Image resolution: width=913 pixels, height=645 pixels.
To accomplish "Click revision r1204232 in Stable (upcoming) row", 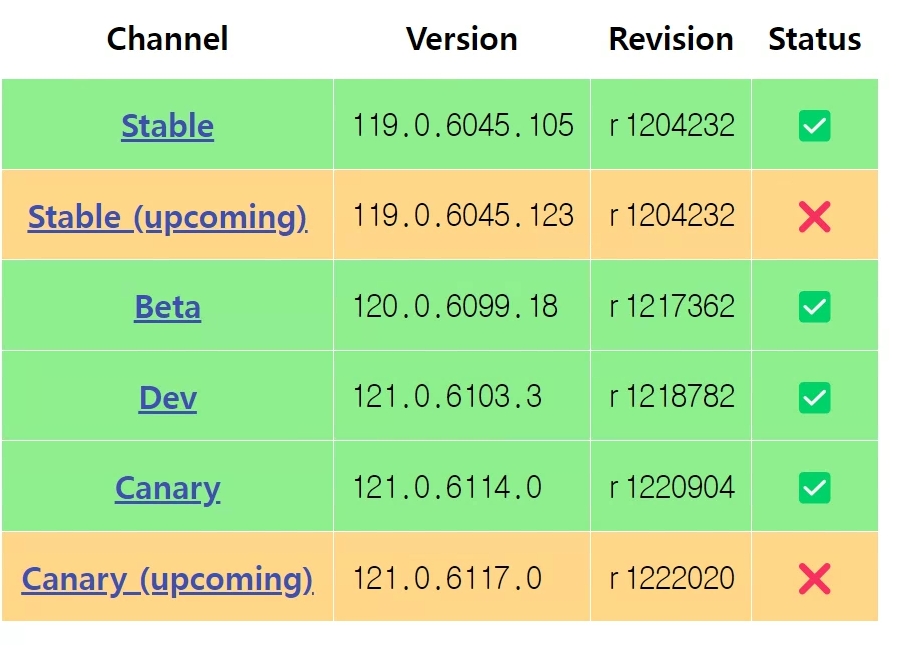I will pos(671,215).
